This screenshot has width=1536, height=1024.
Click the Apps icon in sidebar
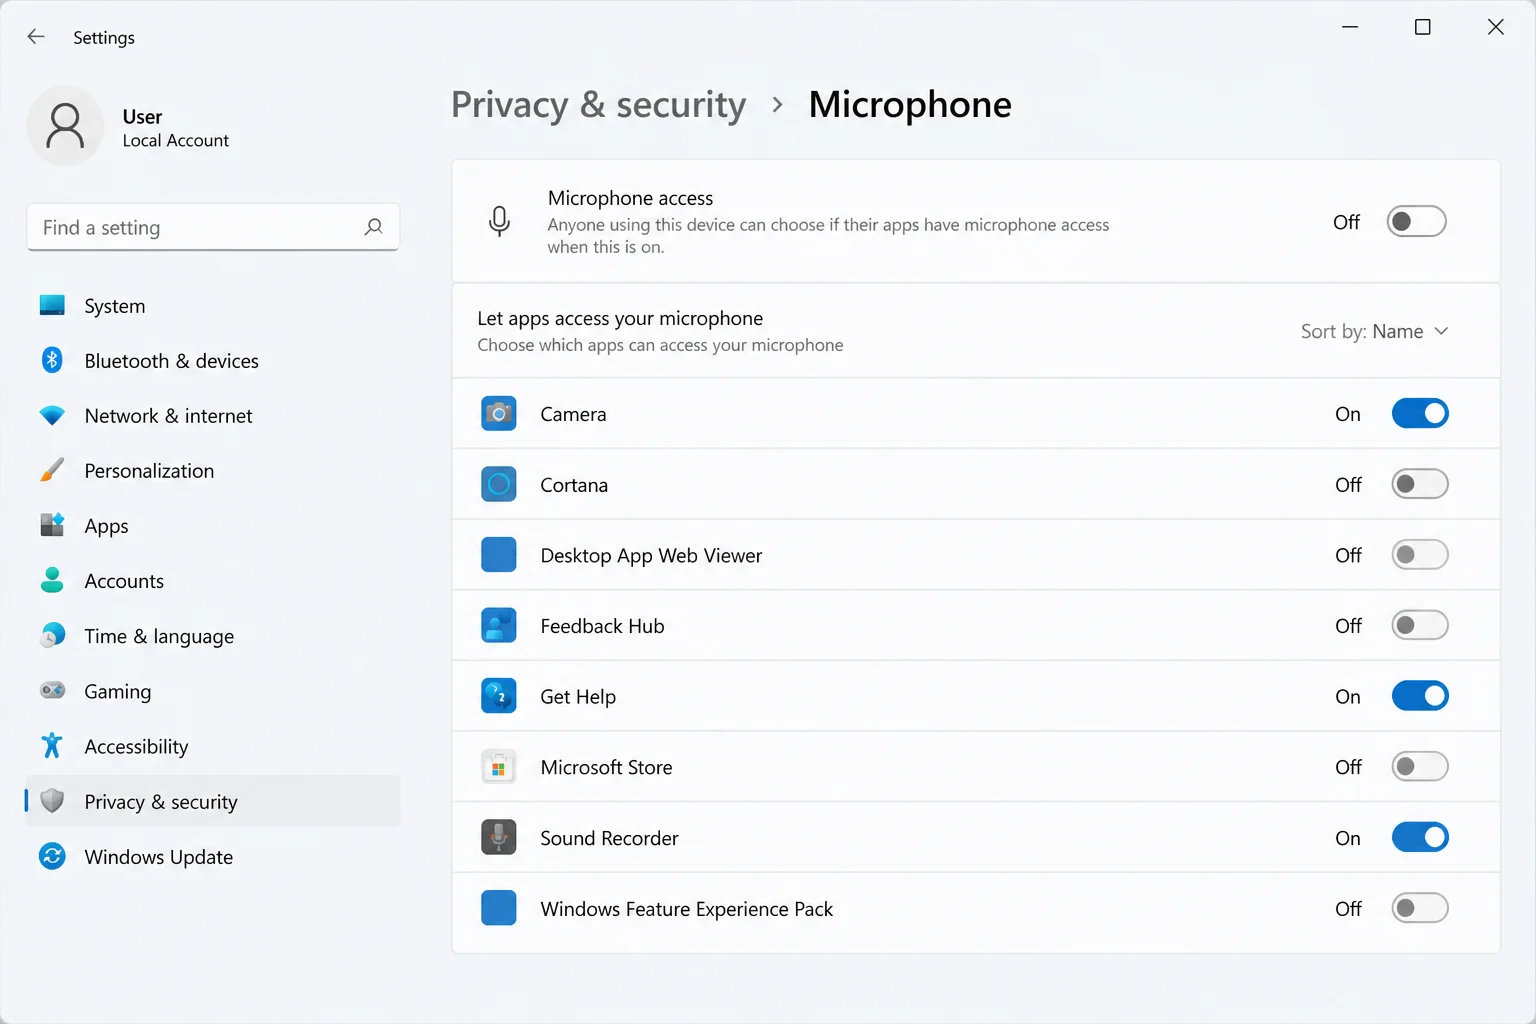(52, 525)
